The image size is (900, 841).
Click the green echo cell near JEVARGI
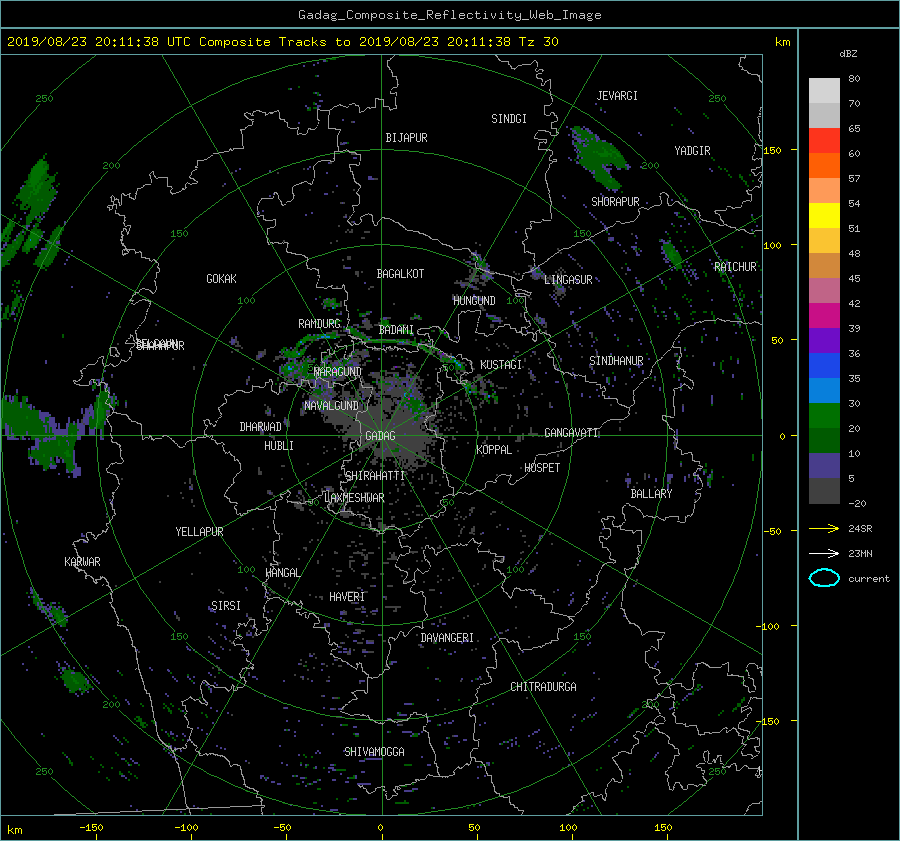tap(599, 156)
